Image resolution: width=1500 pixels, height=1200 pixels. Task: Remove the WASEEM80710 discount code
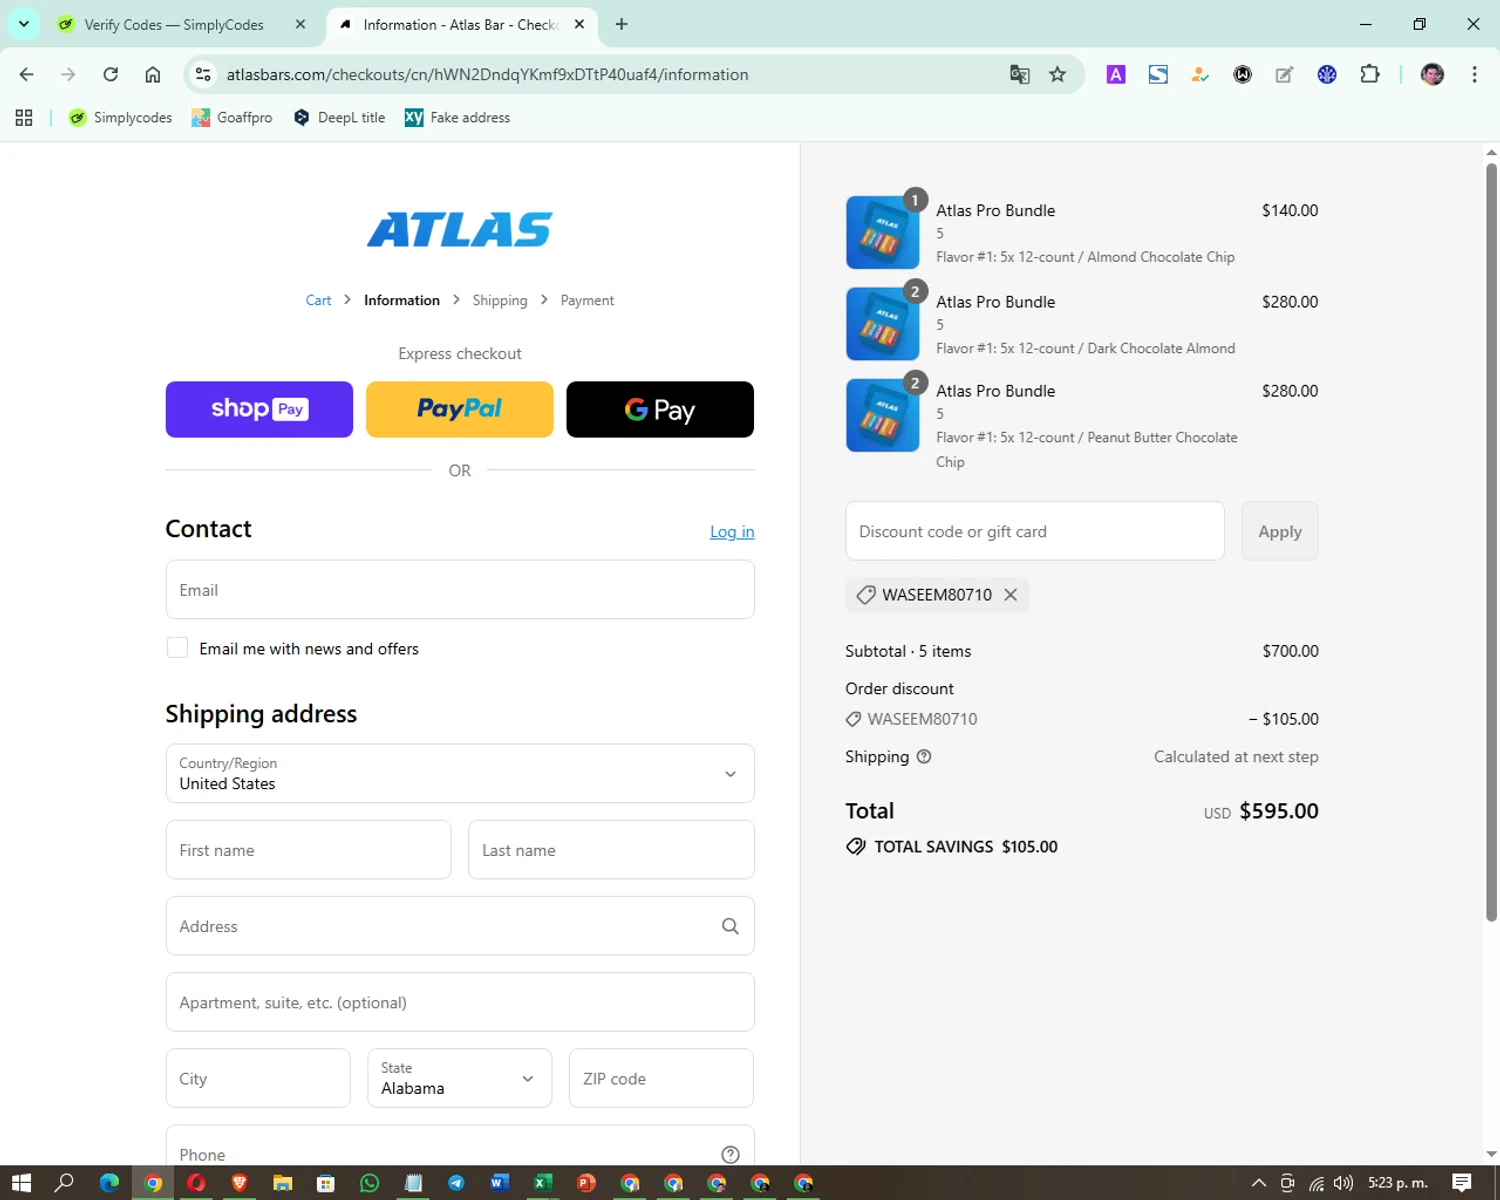point(1011,595)
